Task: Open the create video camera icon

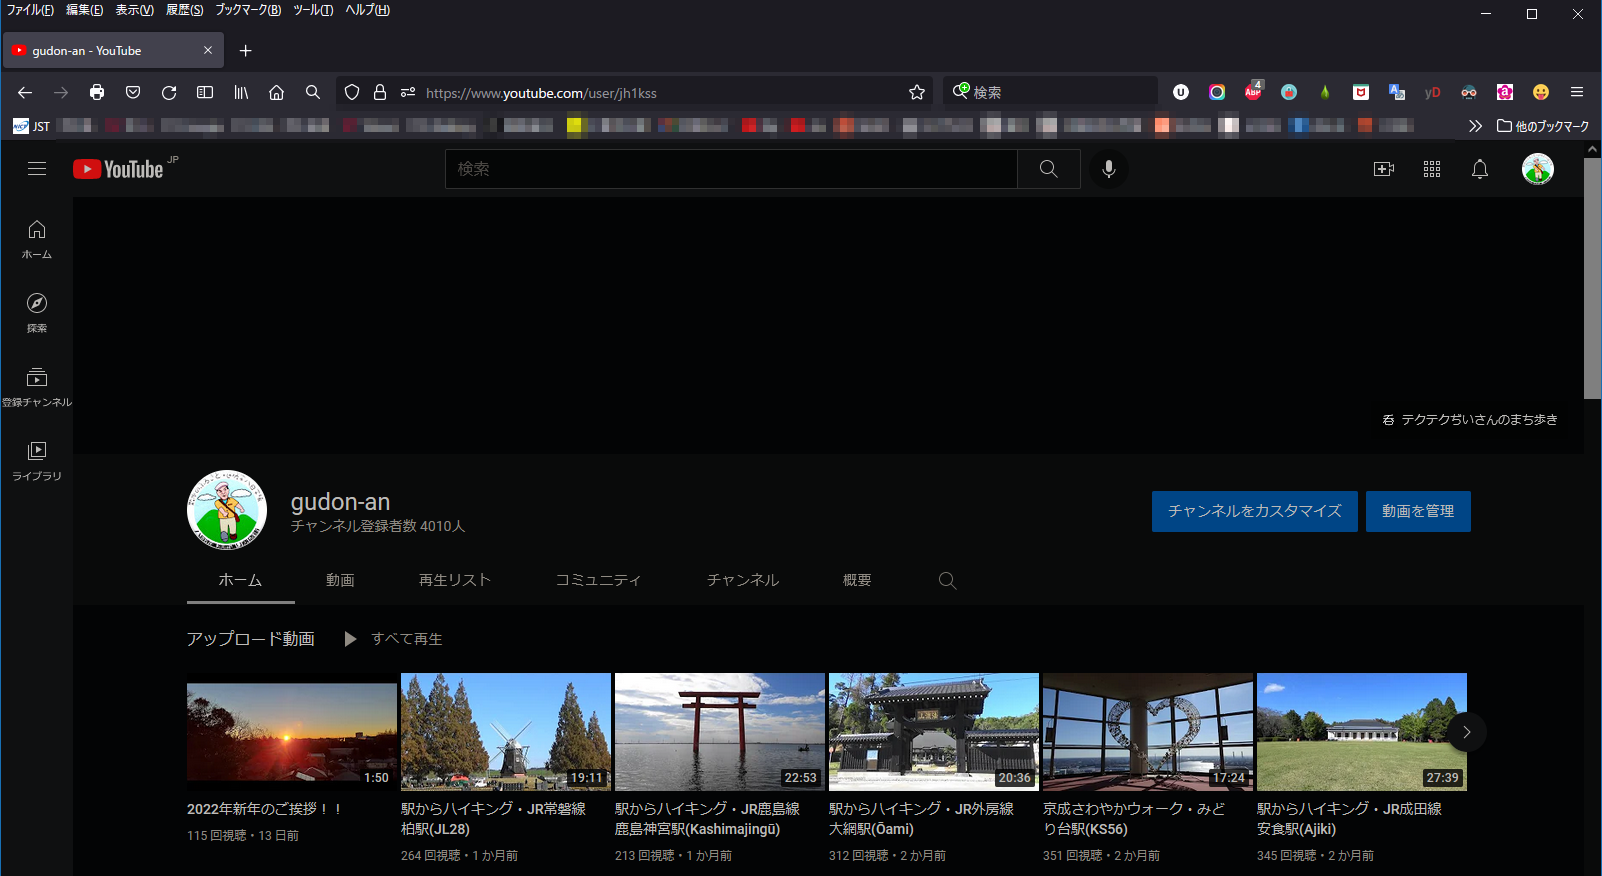Action: (x=1383, y=169)
